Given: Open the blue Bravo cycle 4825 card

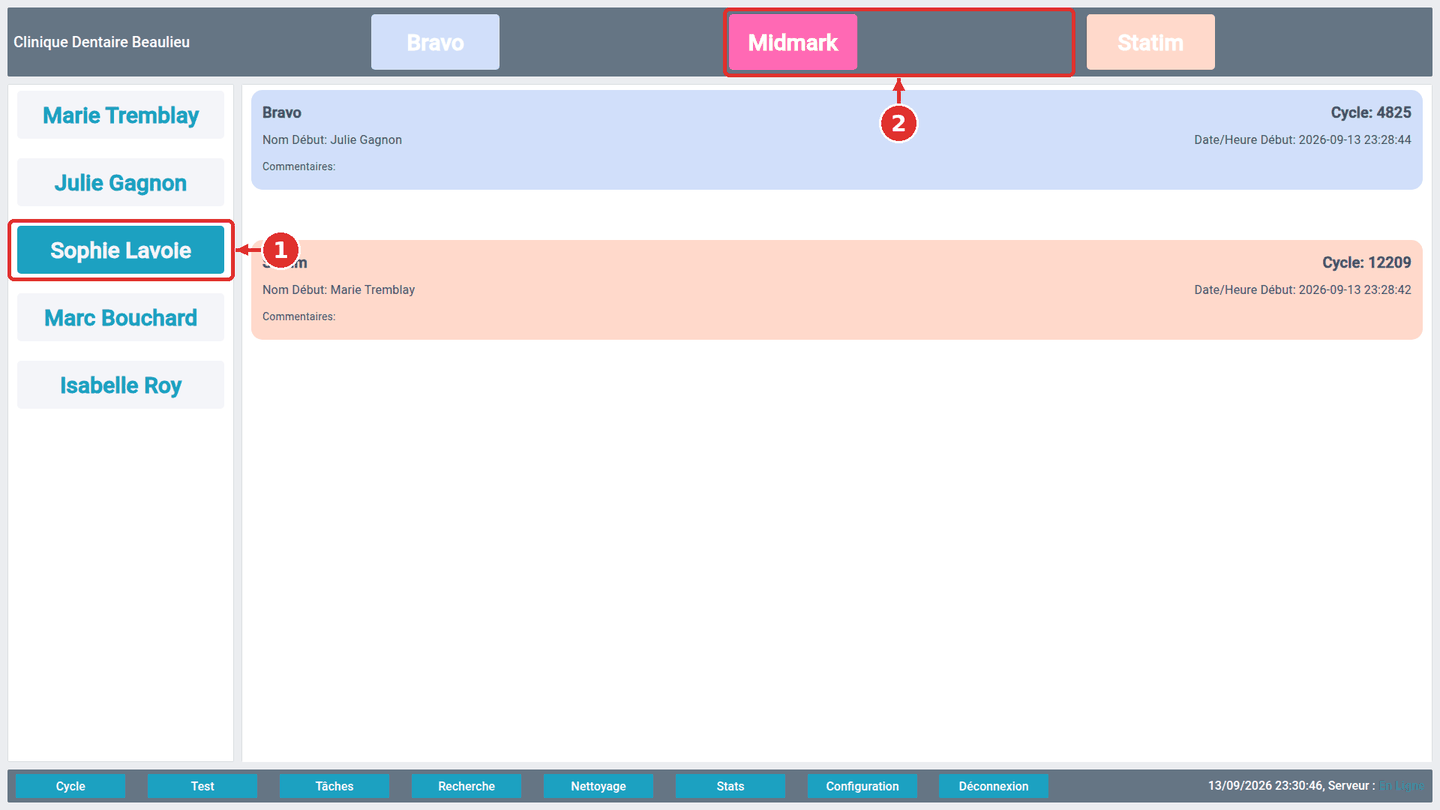Looking at the screenshot, I should [x=837, y=140].
